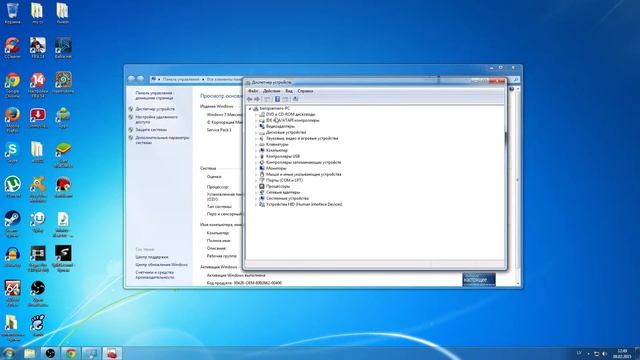Select Контроллеры запоминающих устройств item
Viewport: 640px width, 360px height.
point(303,162)
